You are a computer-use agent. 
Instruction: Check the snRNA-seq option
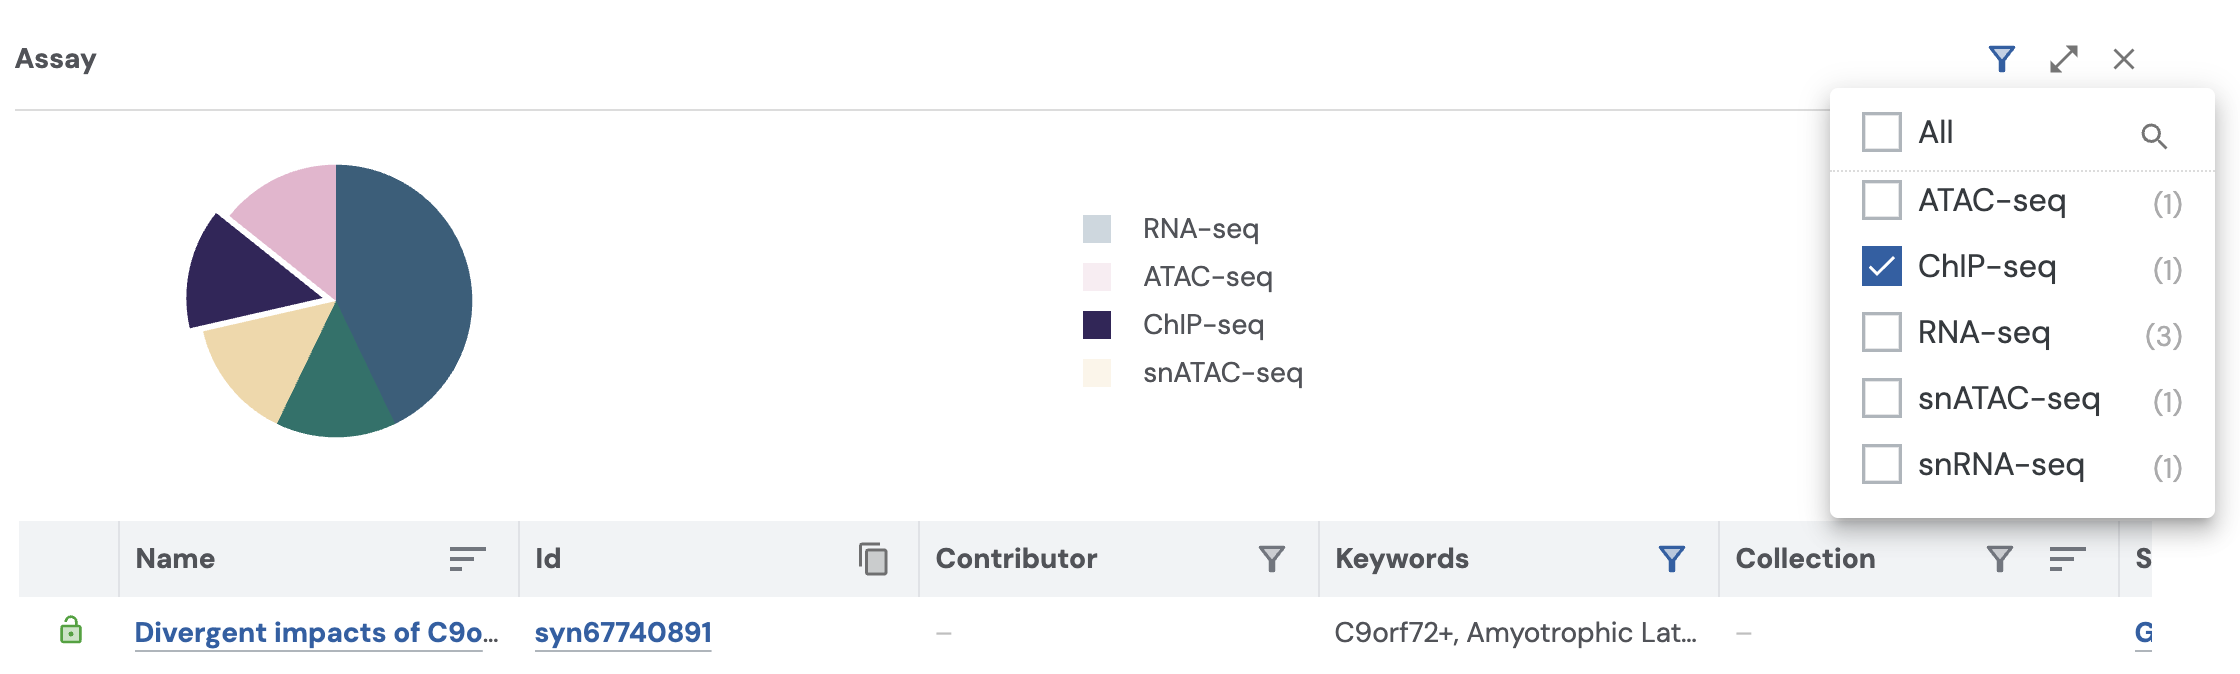pos(1881,464)
